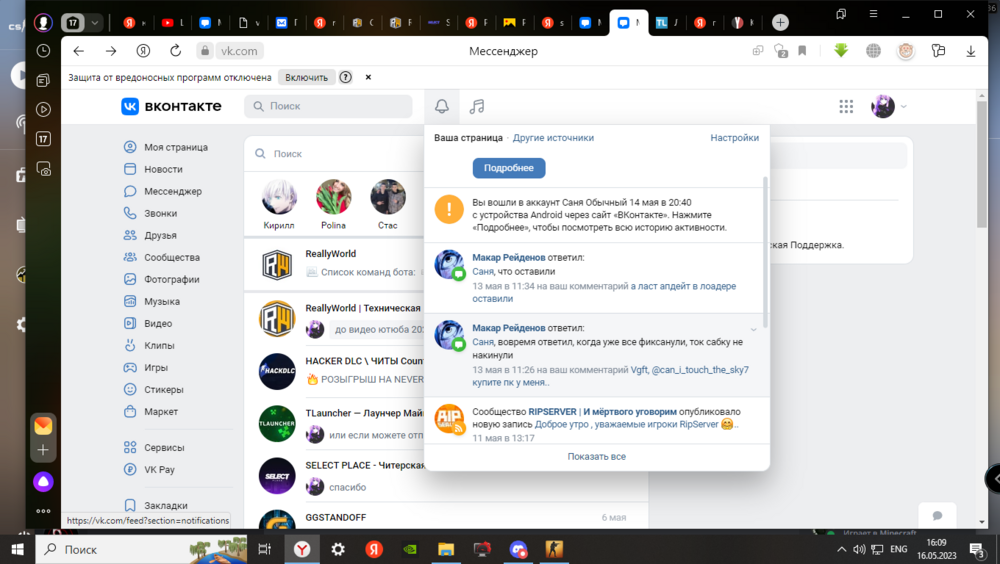Open a new browser tab
Image resolution: width=1000 pixels, height=564 pixels.
coord(780,22)
